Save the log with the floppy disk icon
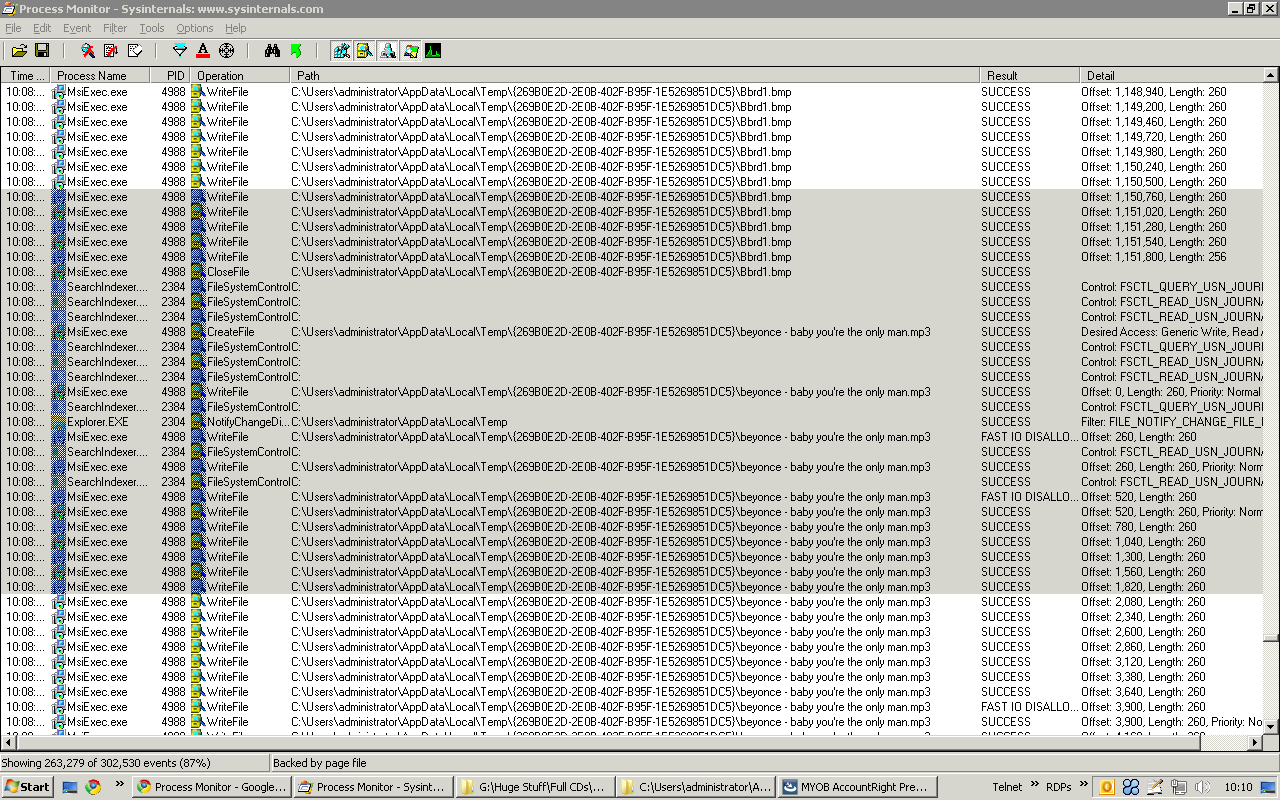1280x800 pixels. [x=42, y=50]
